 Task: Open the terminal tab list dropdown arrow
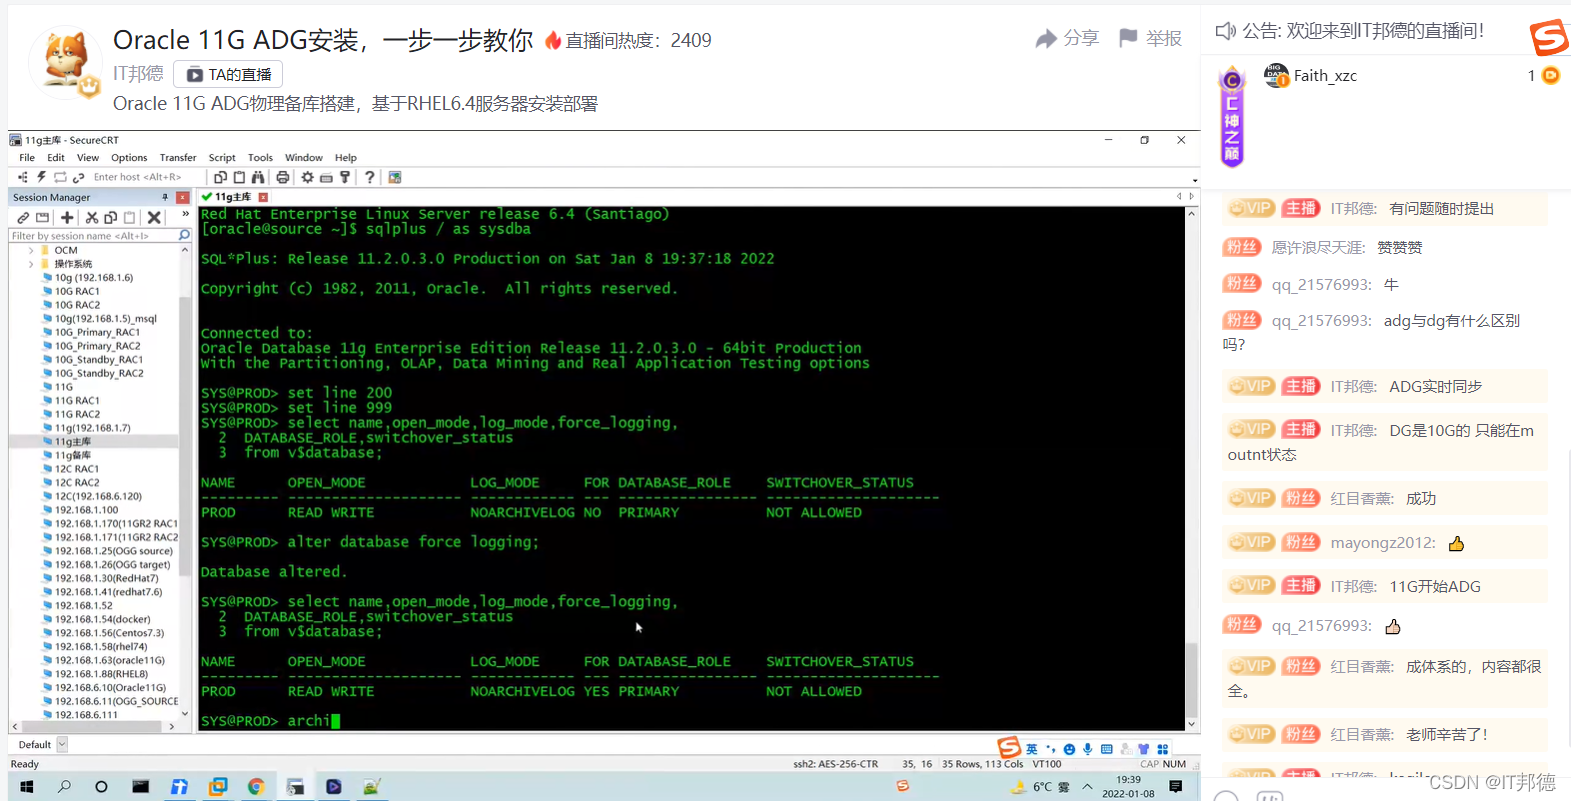1195,181
